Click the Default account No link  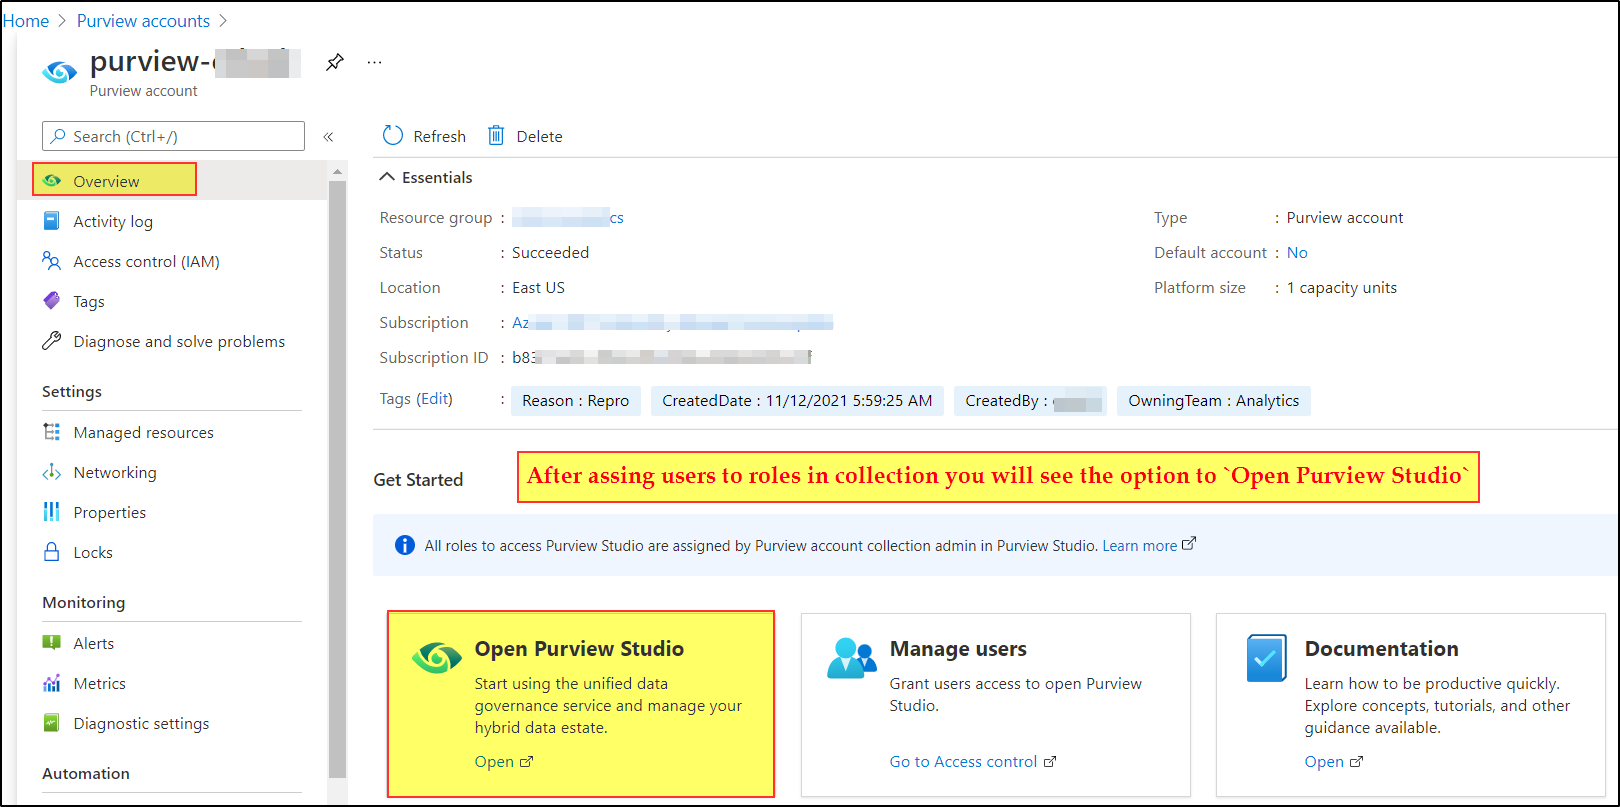[x=1297, y=253]
